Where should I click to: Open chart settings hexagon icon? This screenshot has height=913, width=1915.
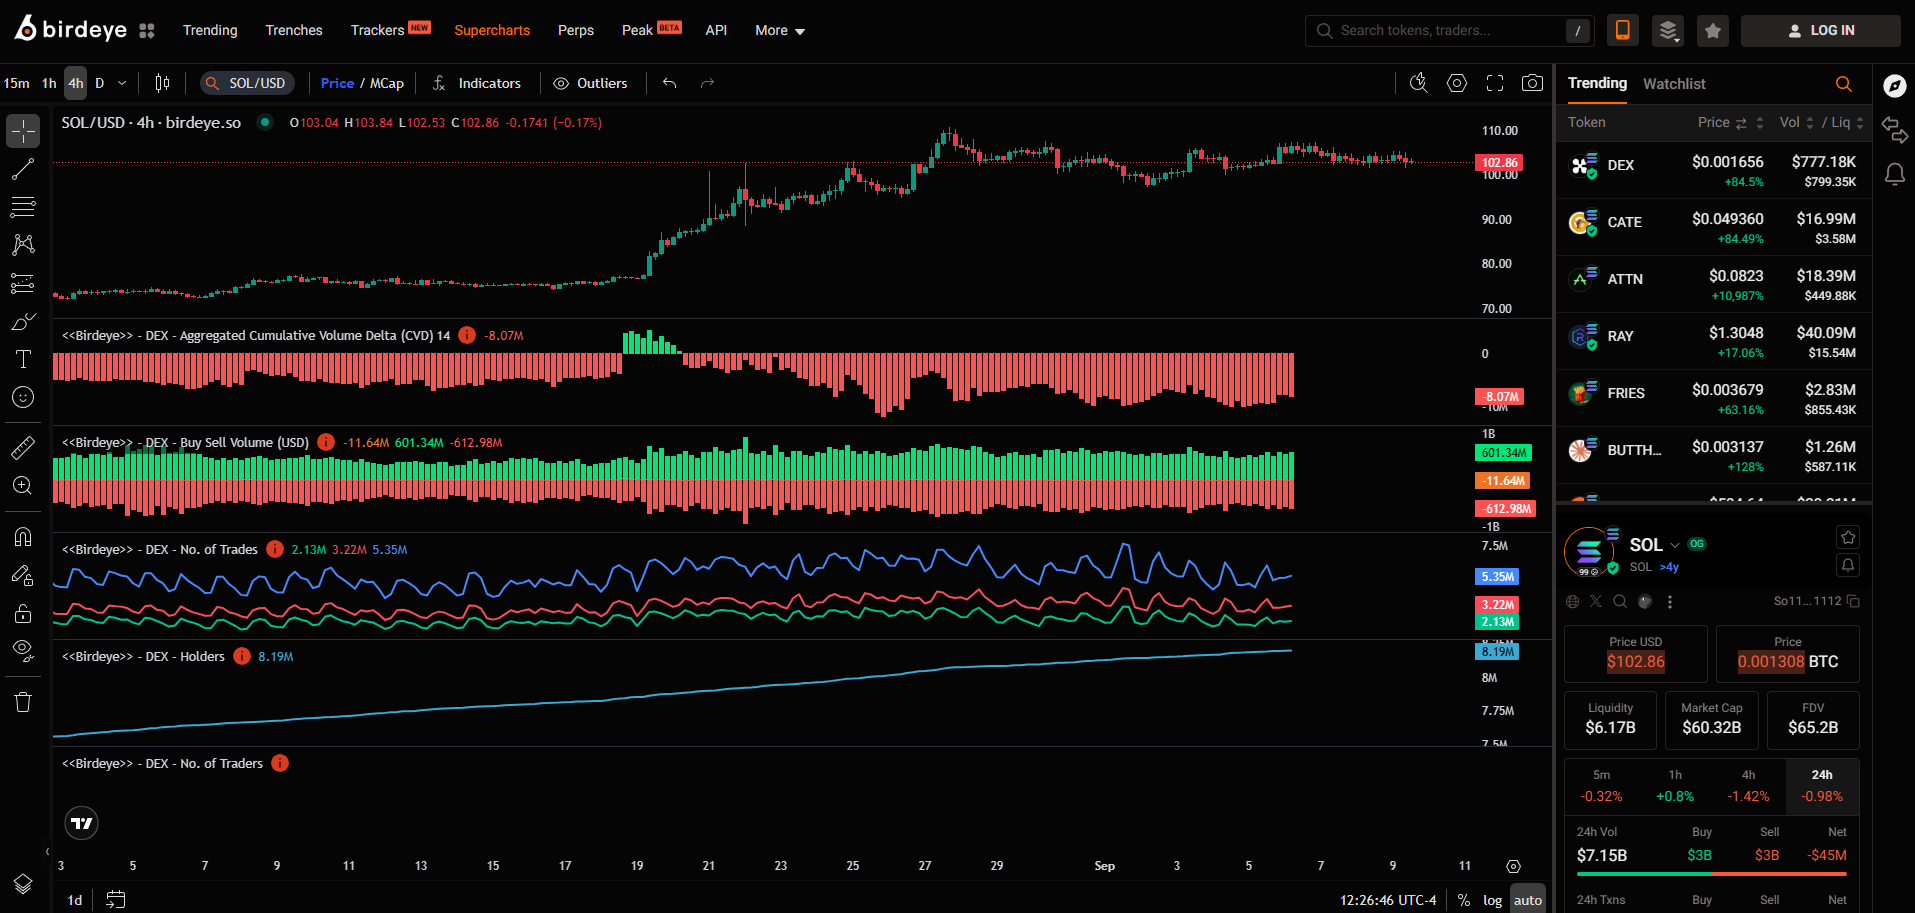[x=1457, y=83]
